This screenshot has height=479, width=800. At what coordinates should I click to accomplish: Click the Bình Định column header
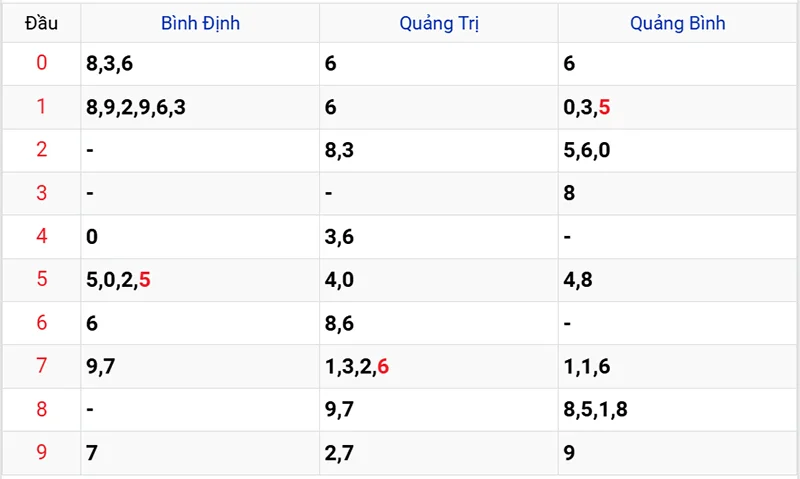(200, 23)
